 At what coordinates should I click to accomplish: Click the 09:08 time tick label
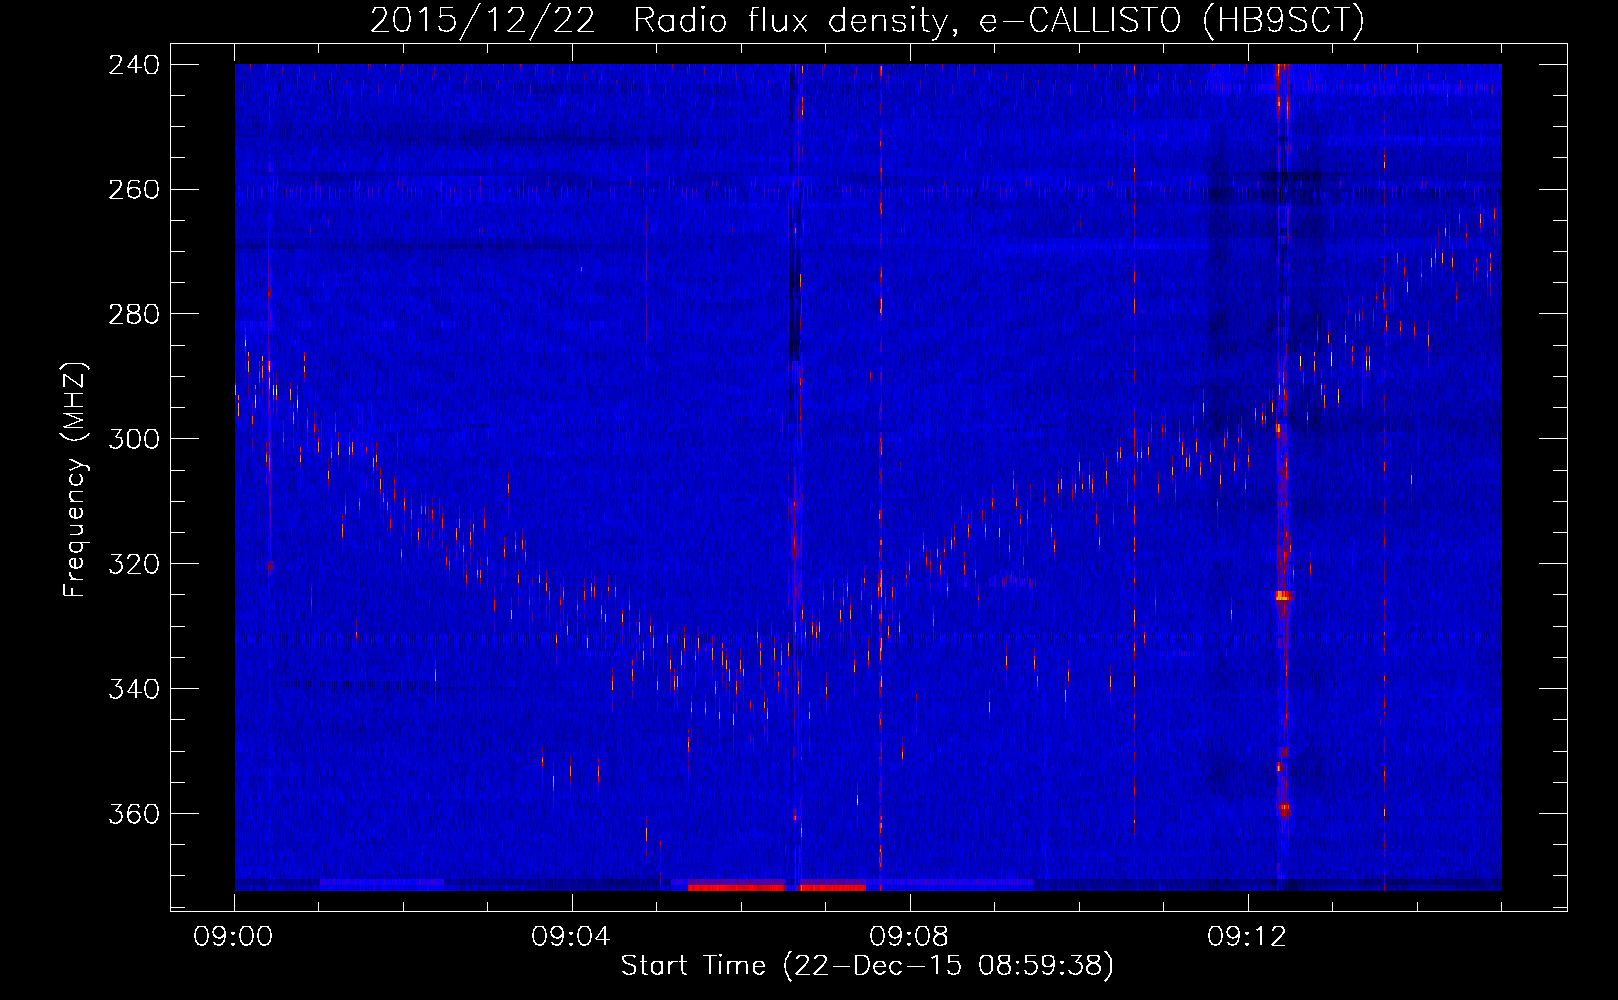click(909, 937)
